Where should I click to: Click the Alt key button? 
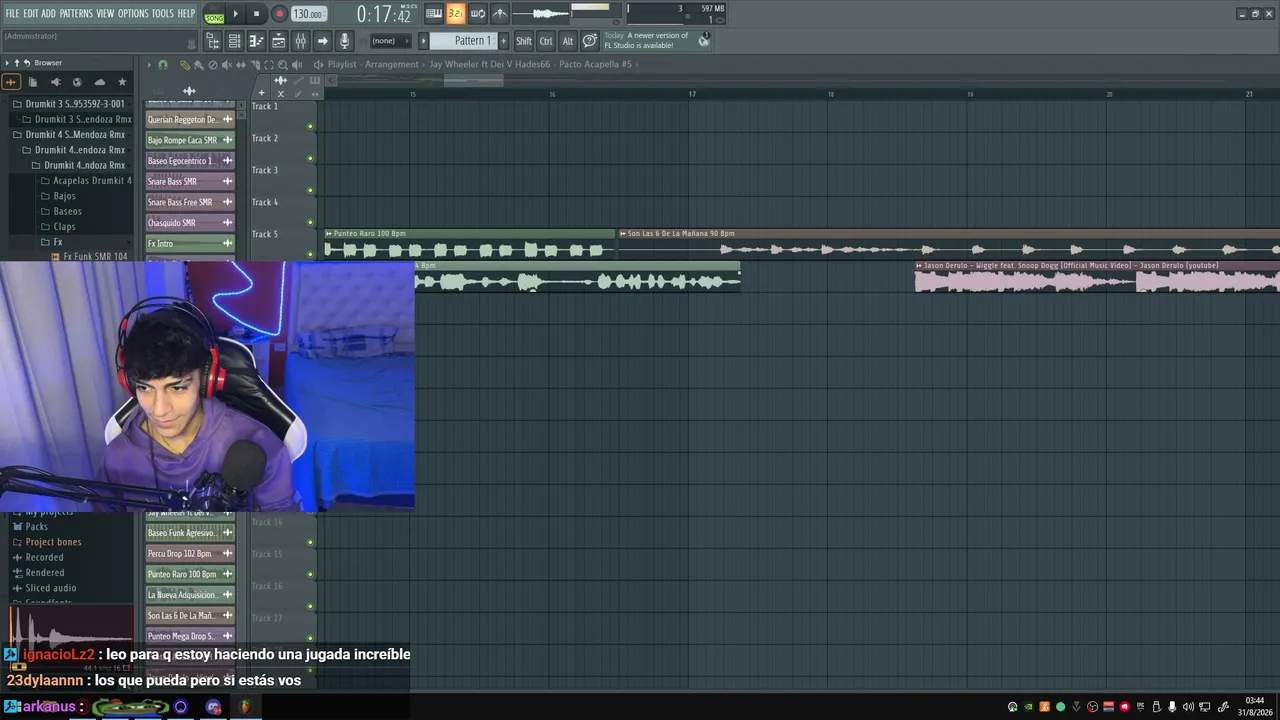[x=568, y=41]
